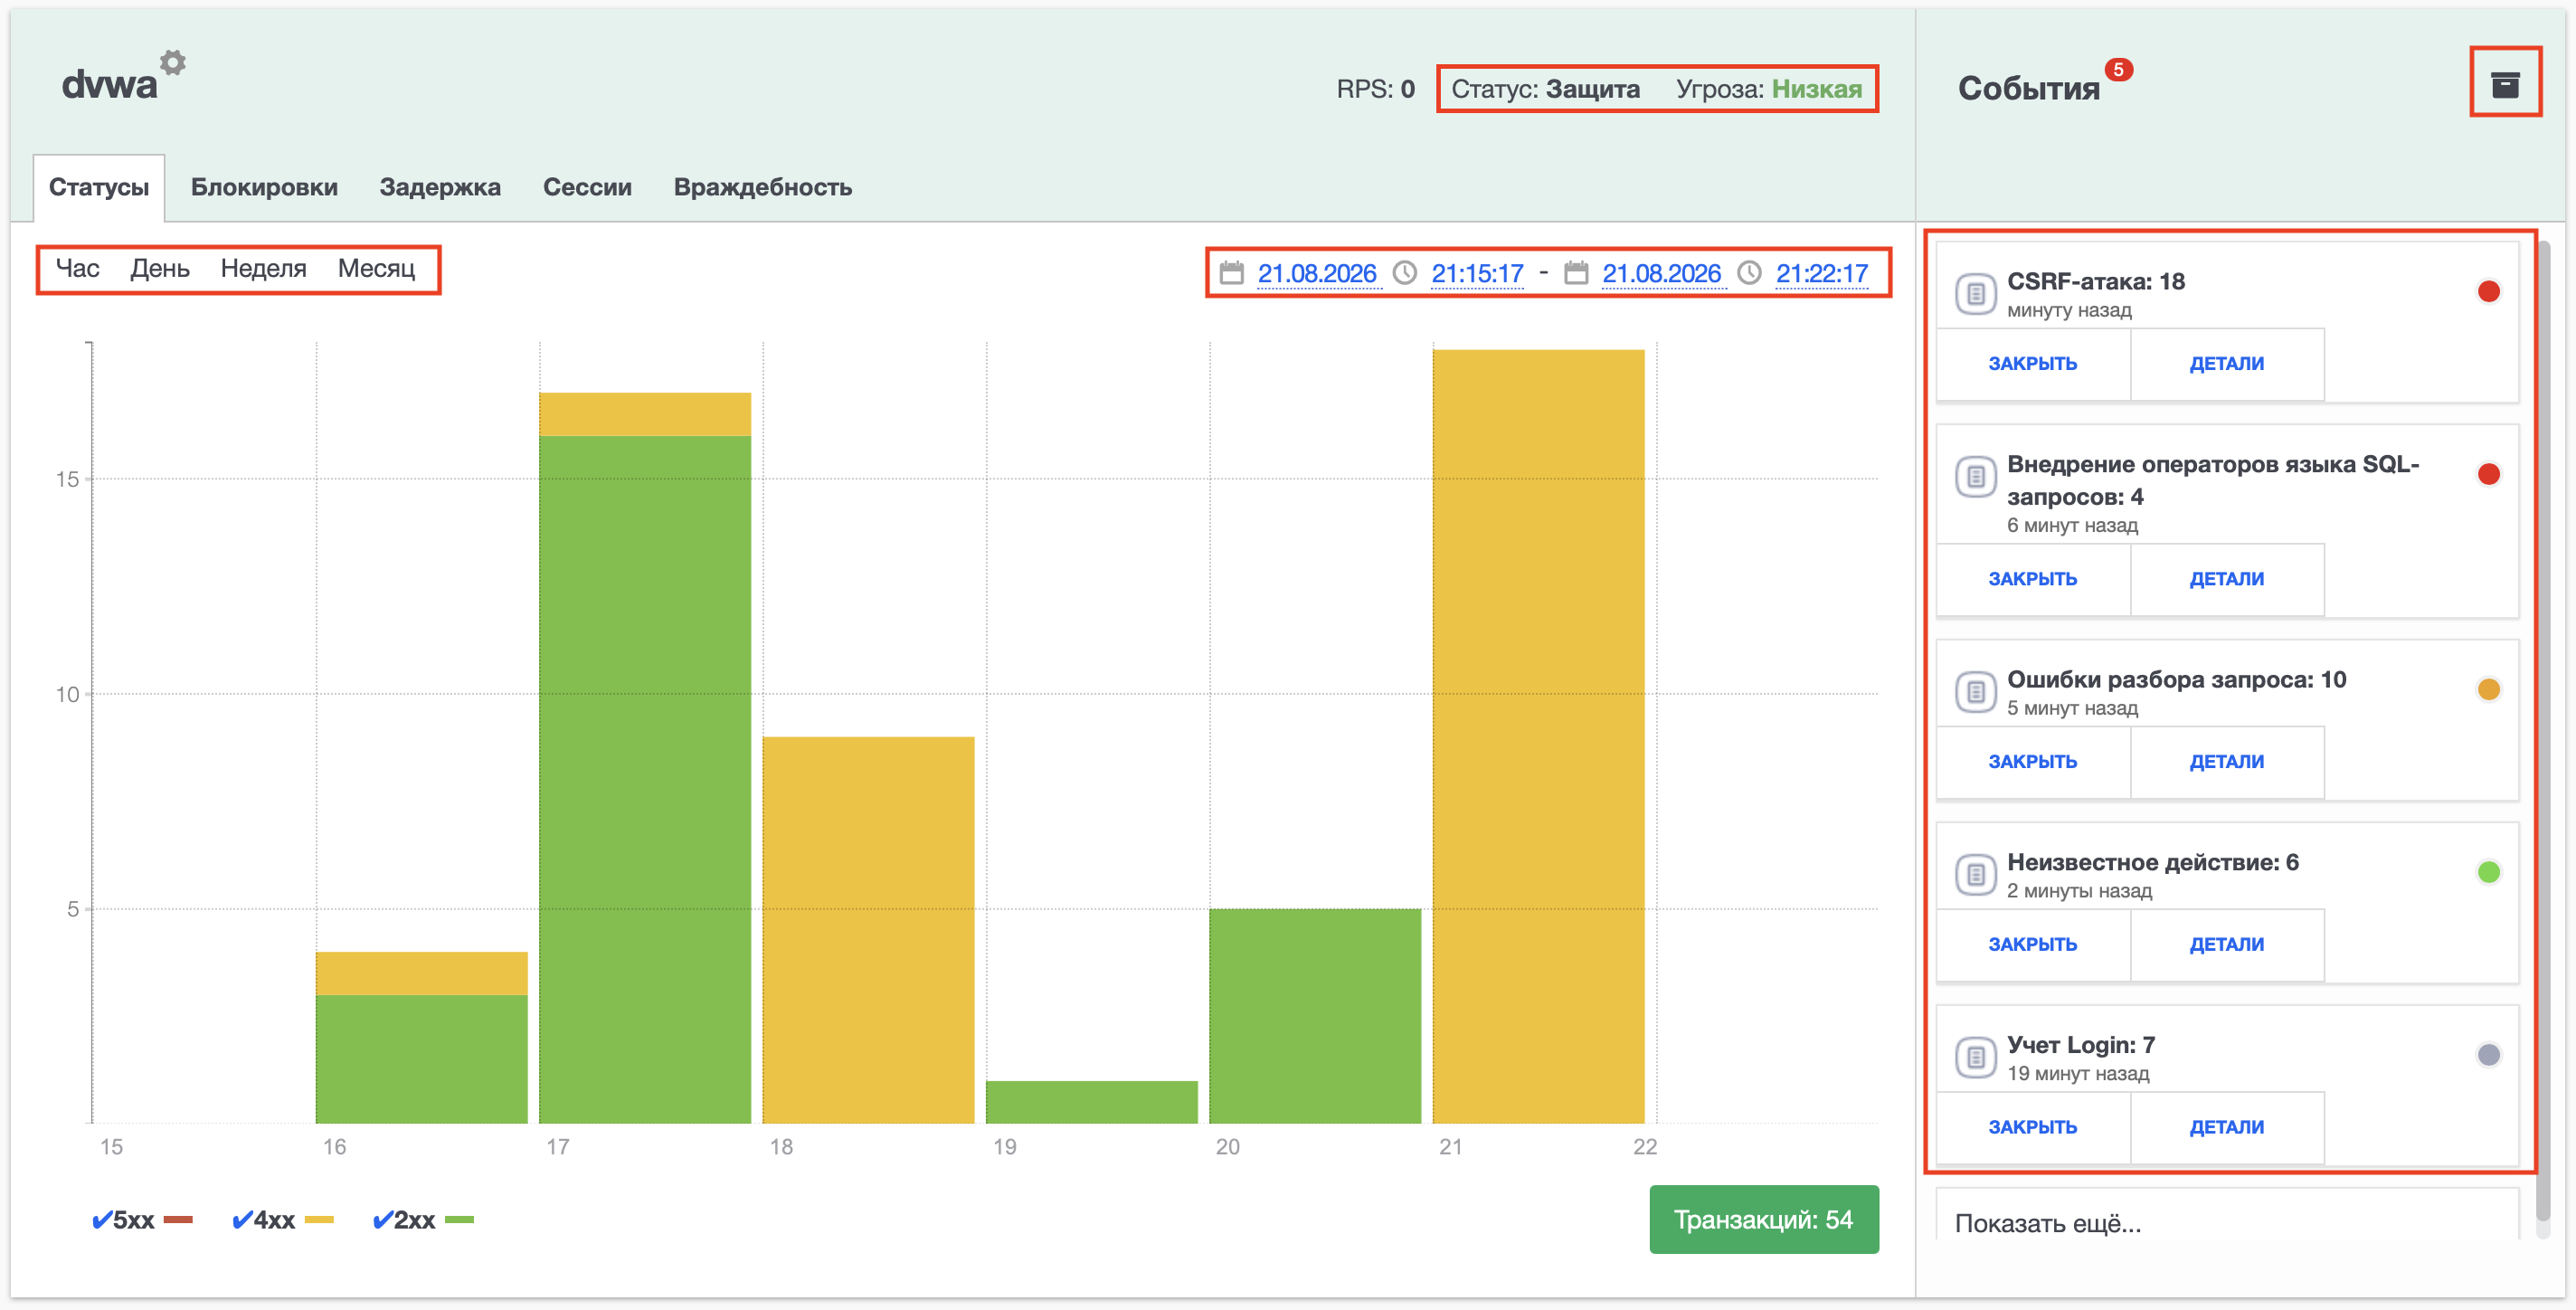This screenshot has height=1310, width=2576.
Task: Click the gray severity dot of Учет Login
Action: 2488,1055
